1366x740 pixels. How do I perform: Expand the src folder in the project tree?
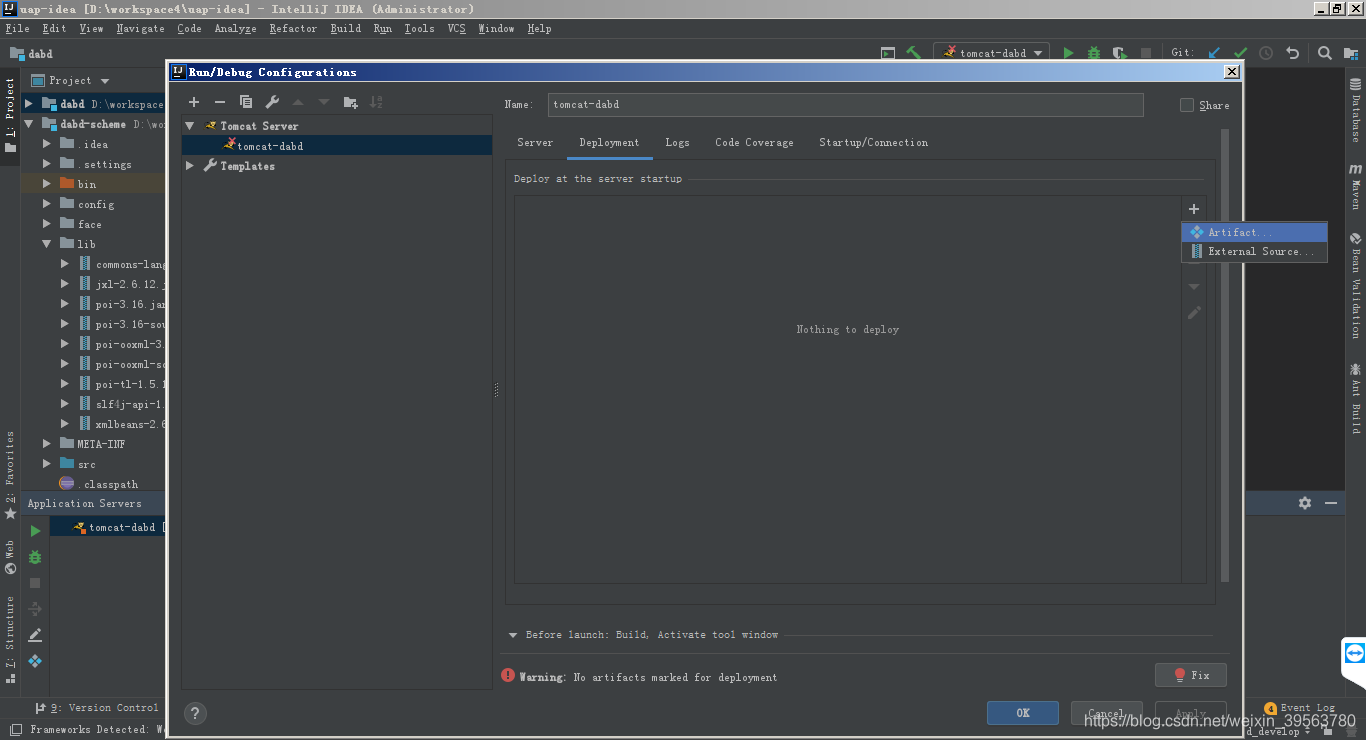[47, 464]
